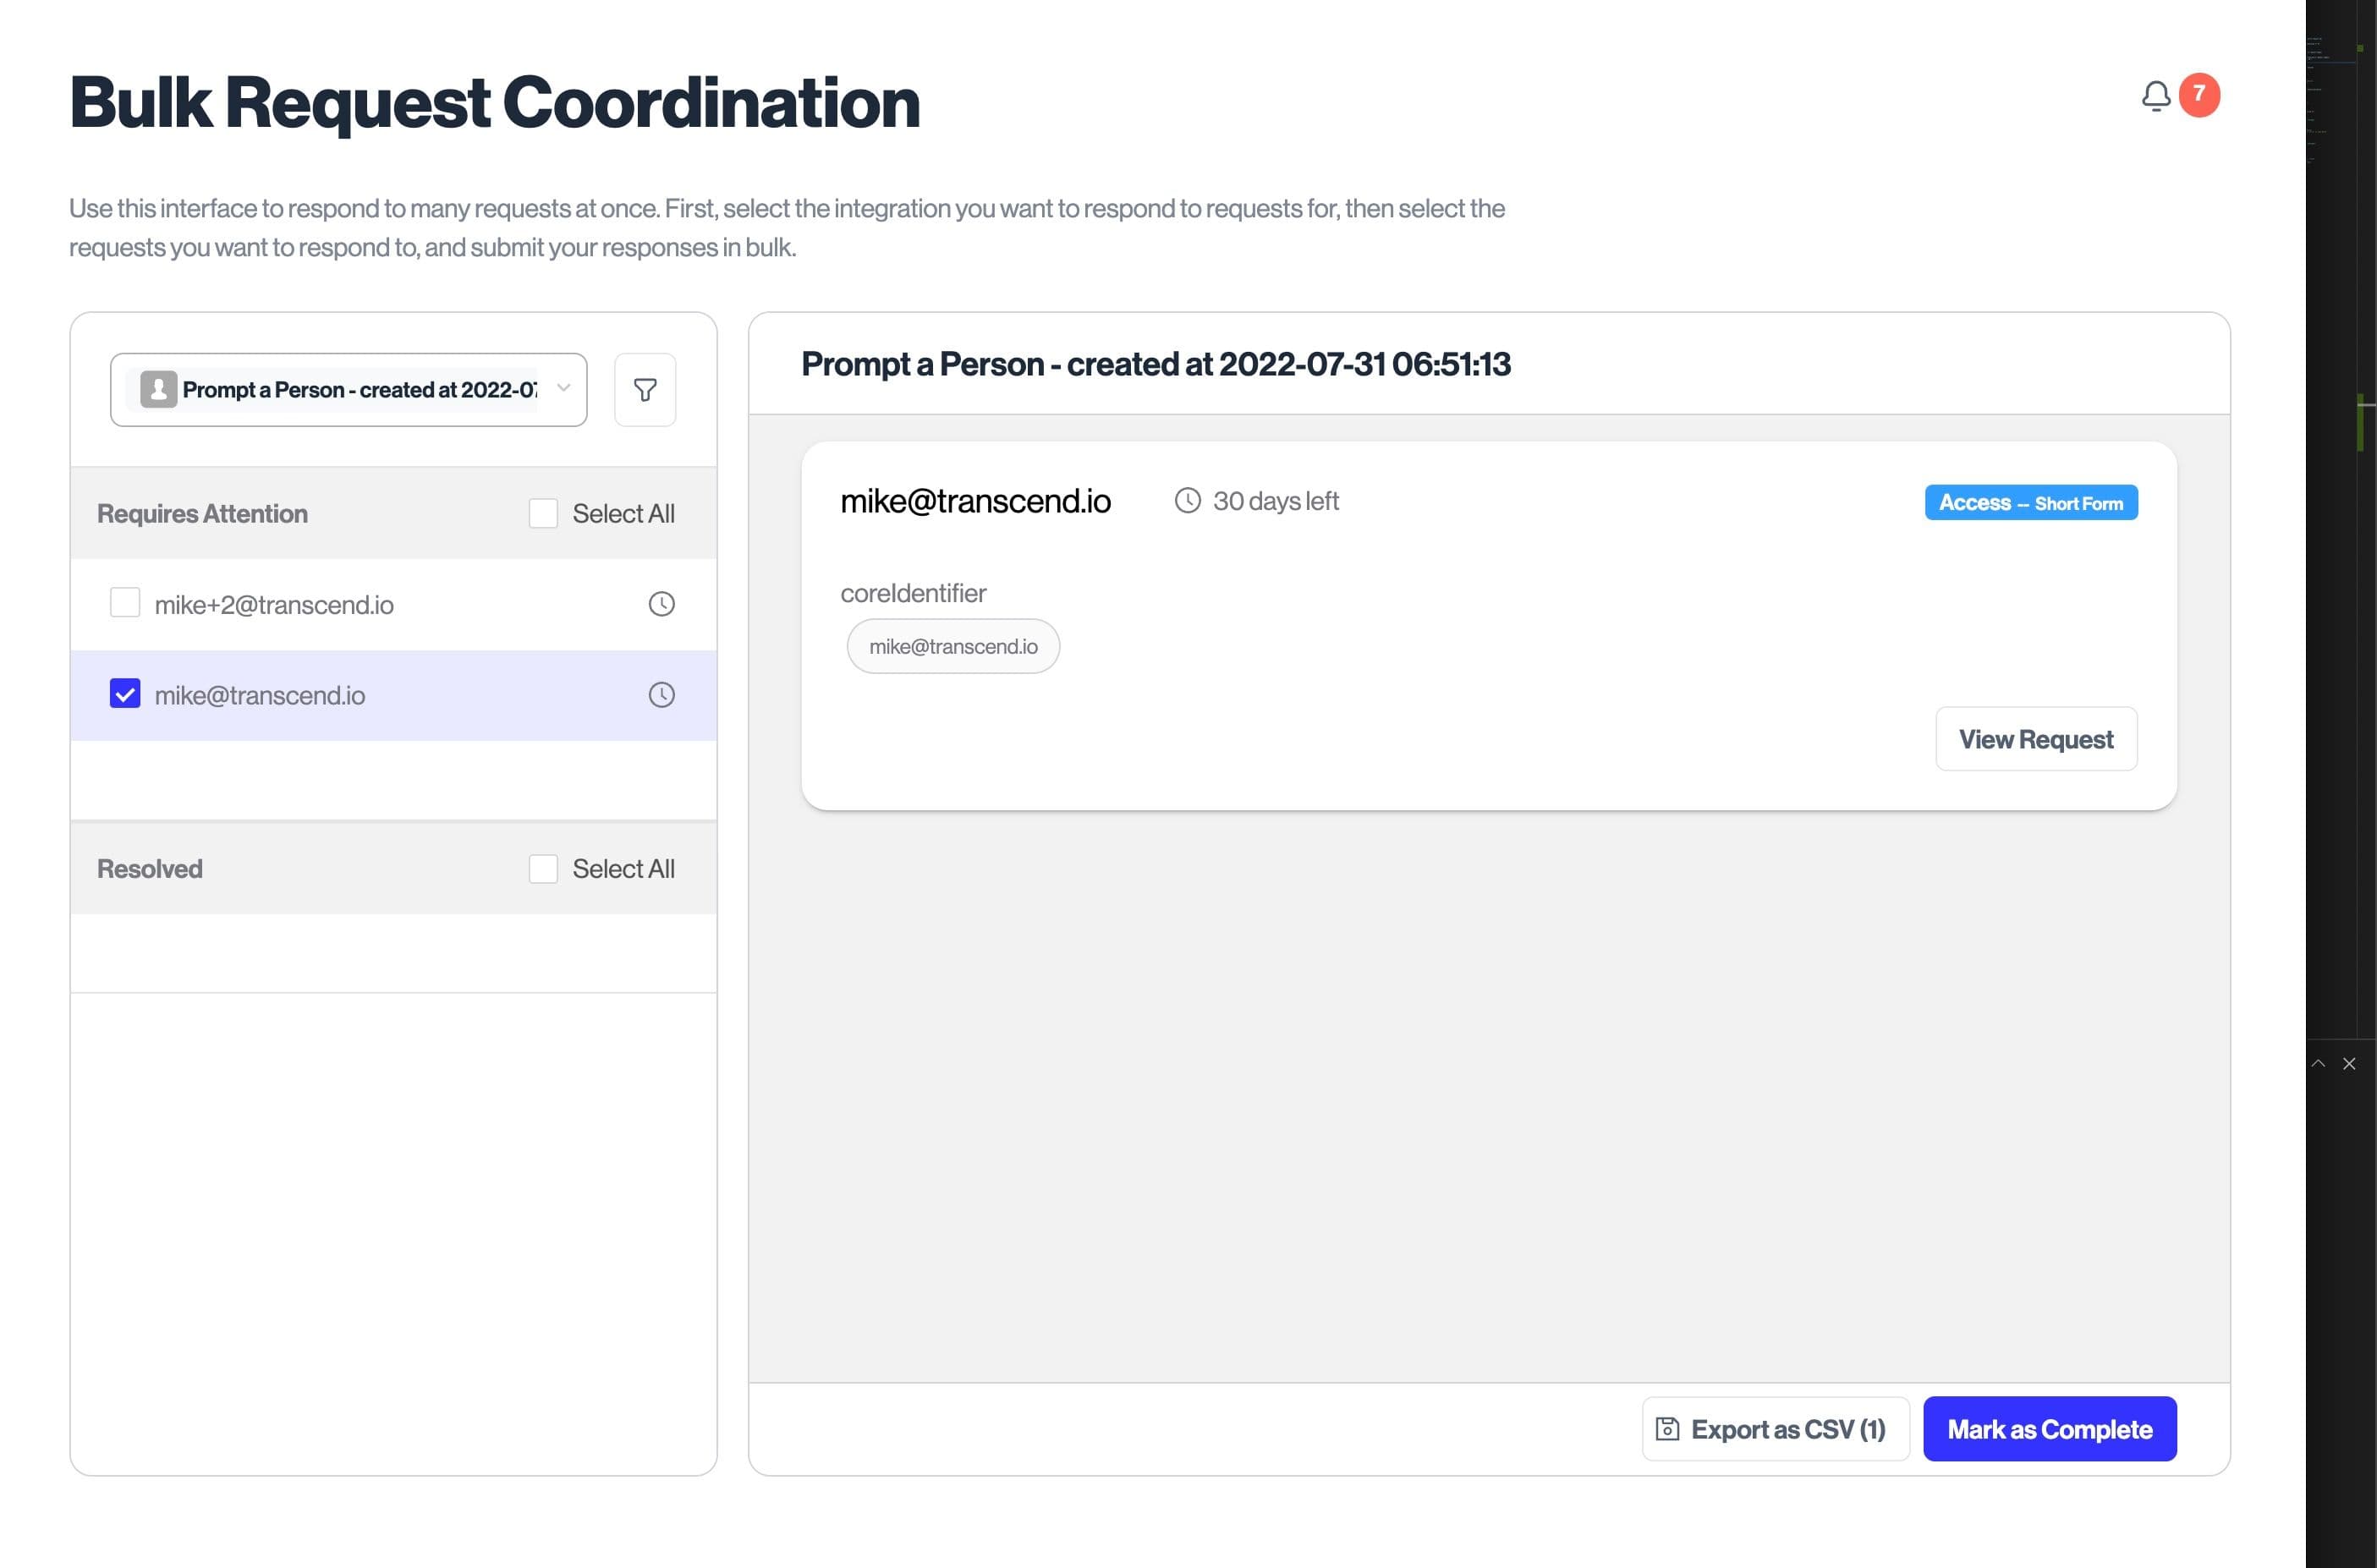Click Export as CSV (1) button
2377x1568 pixels.
[1775, 1429]
